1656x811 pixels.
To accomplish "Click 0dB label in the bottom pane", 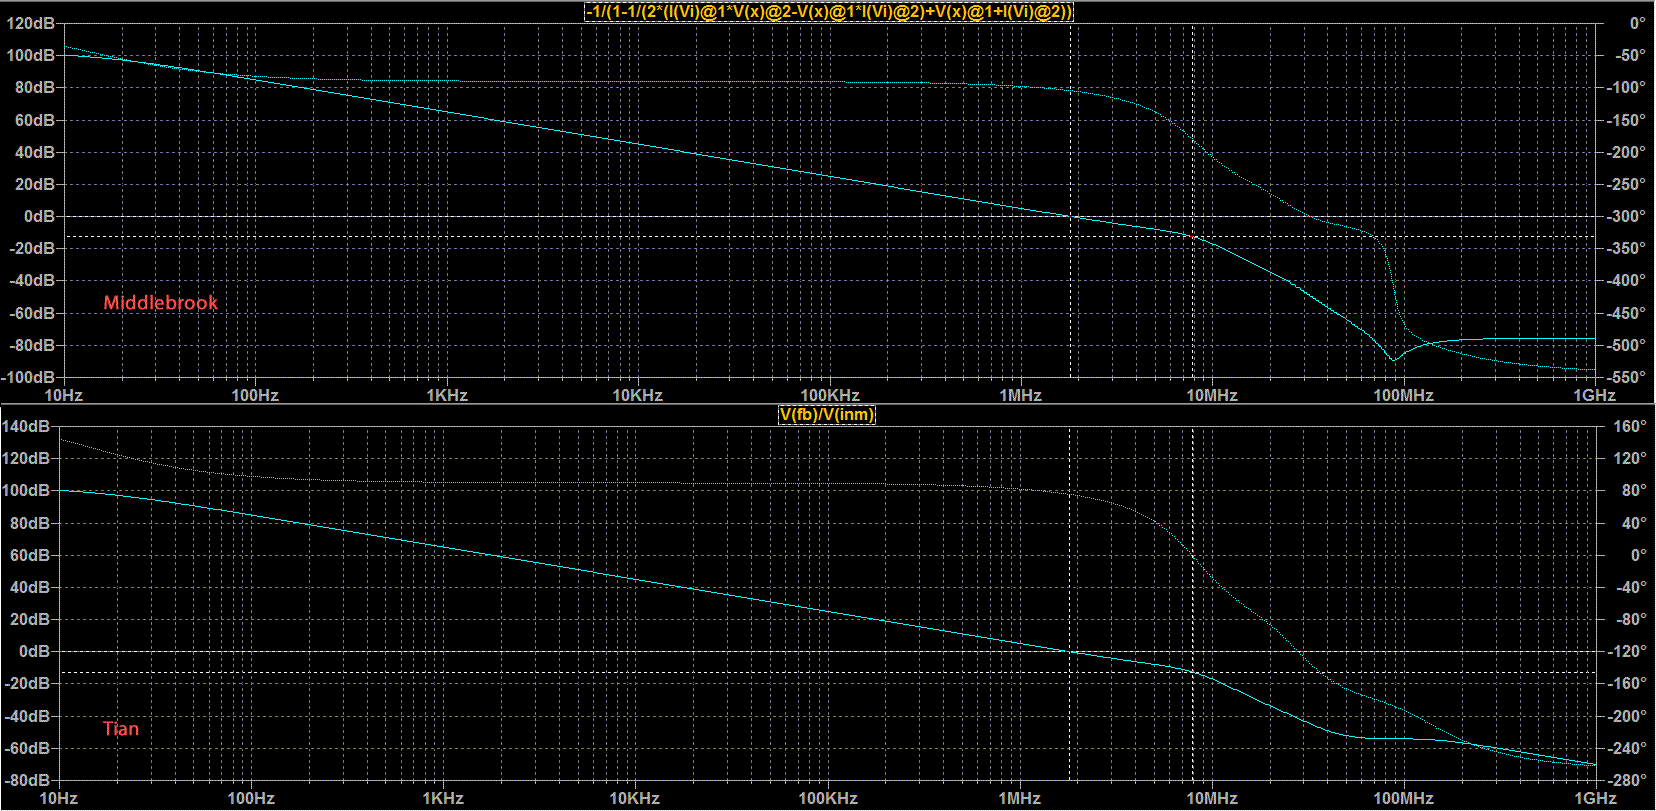I will tap(34, 651).
